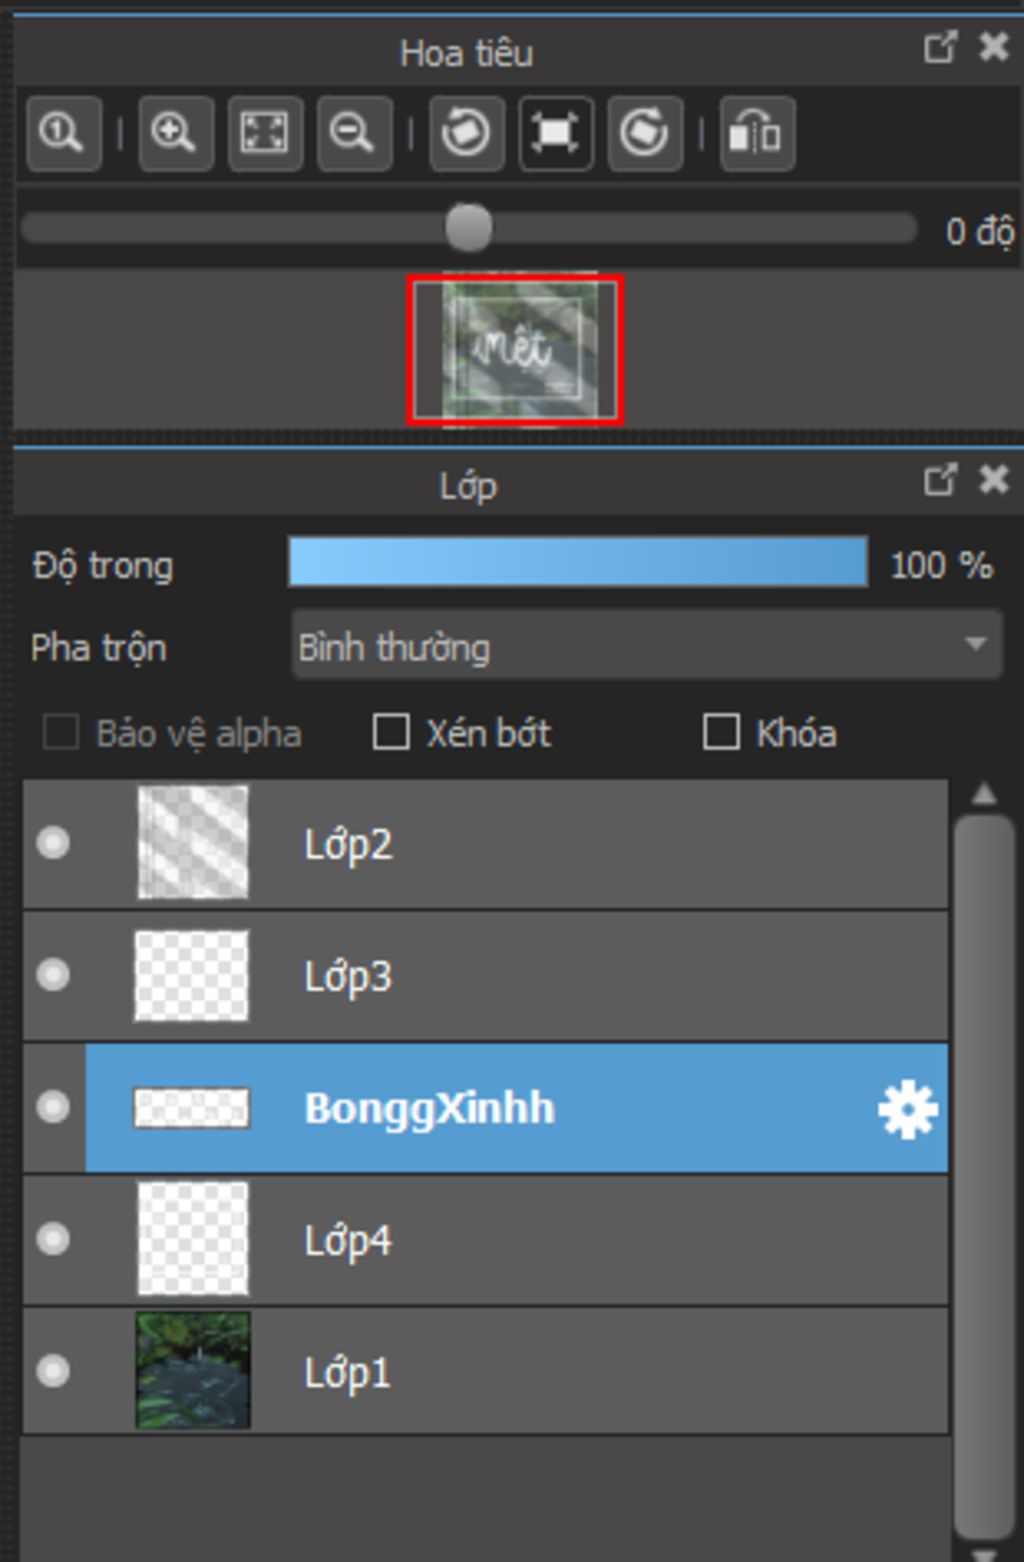Enable the Xén bớt checkbox
Image resolution: width=1024 pixels, height=1562 pixels.
click(391, 732)
